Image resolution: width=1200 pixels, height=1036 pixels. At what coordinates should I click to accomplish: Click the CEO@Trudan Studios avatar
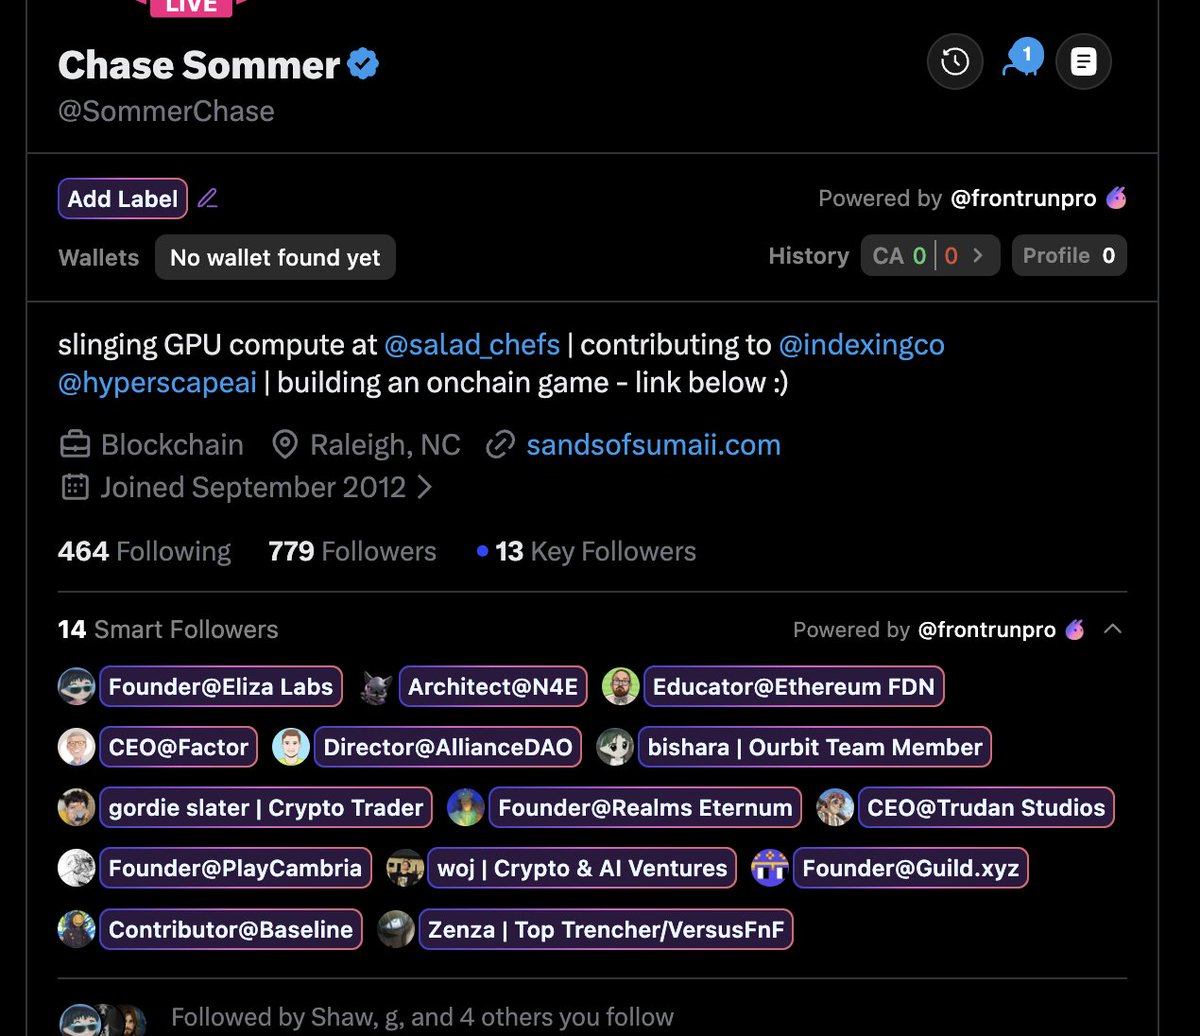click(835, 807)
